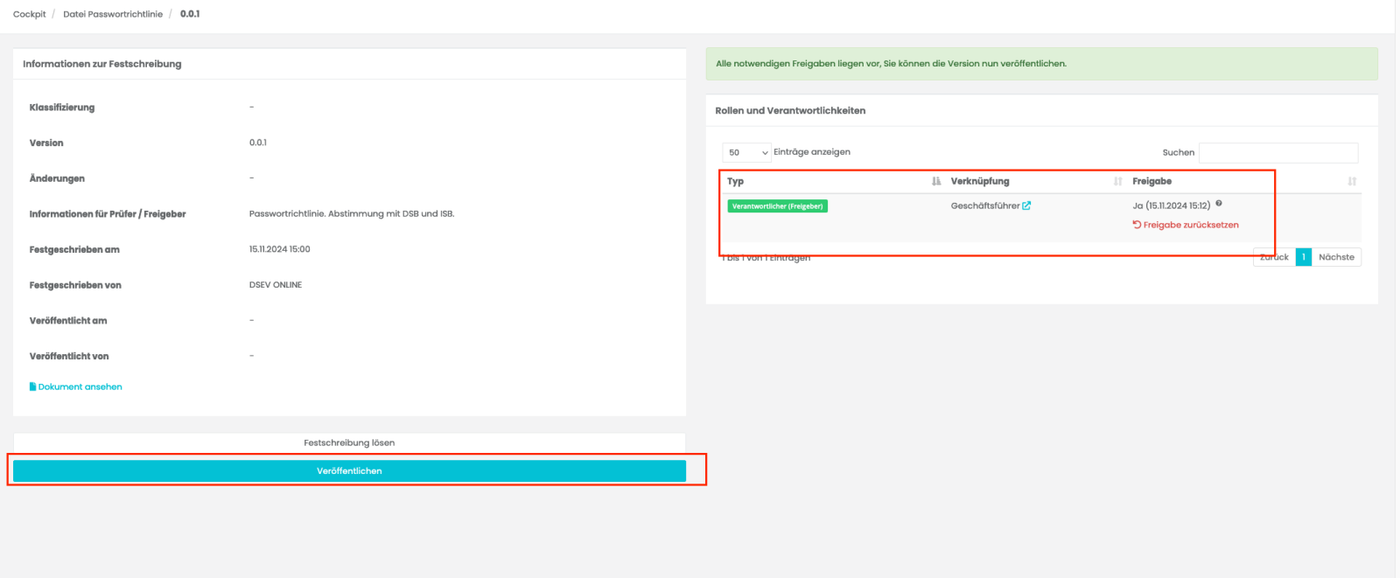Click the help icon beside the approval date
This screenshot has height=578, width=1400.
[1219, 204]
